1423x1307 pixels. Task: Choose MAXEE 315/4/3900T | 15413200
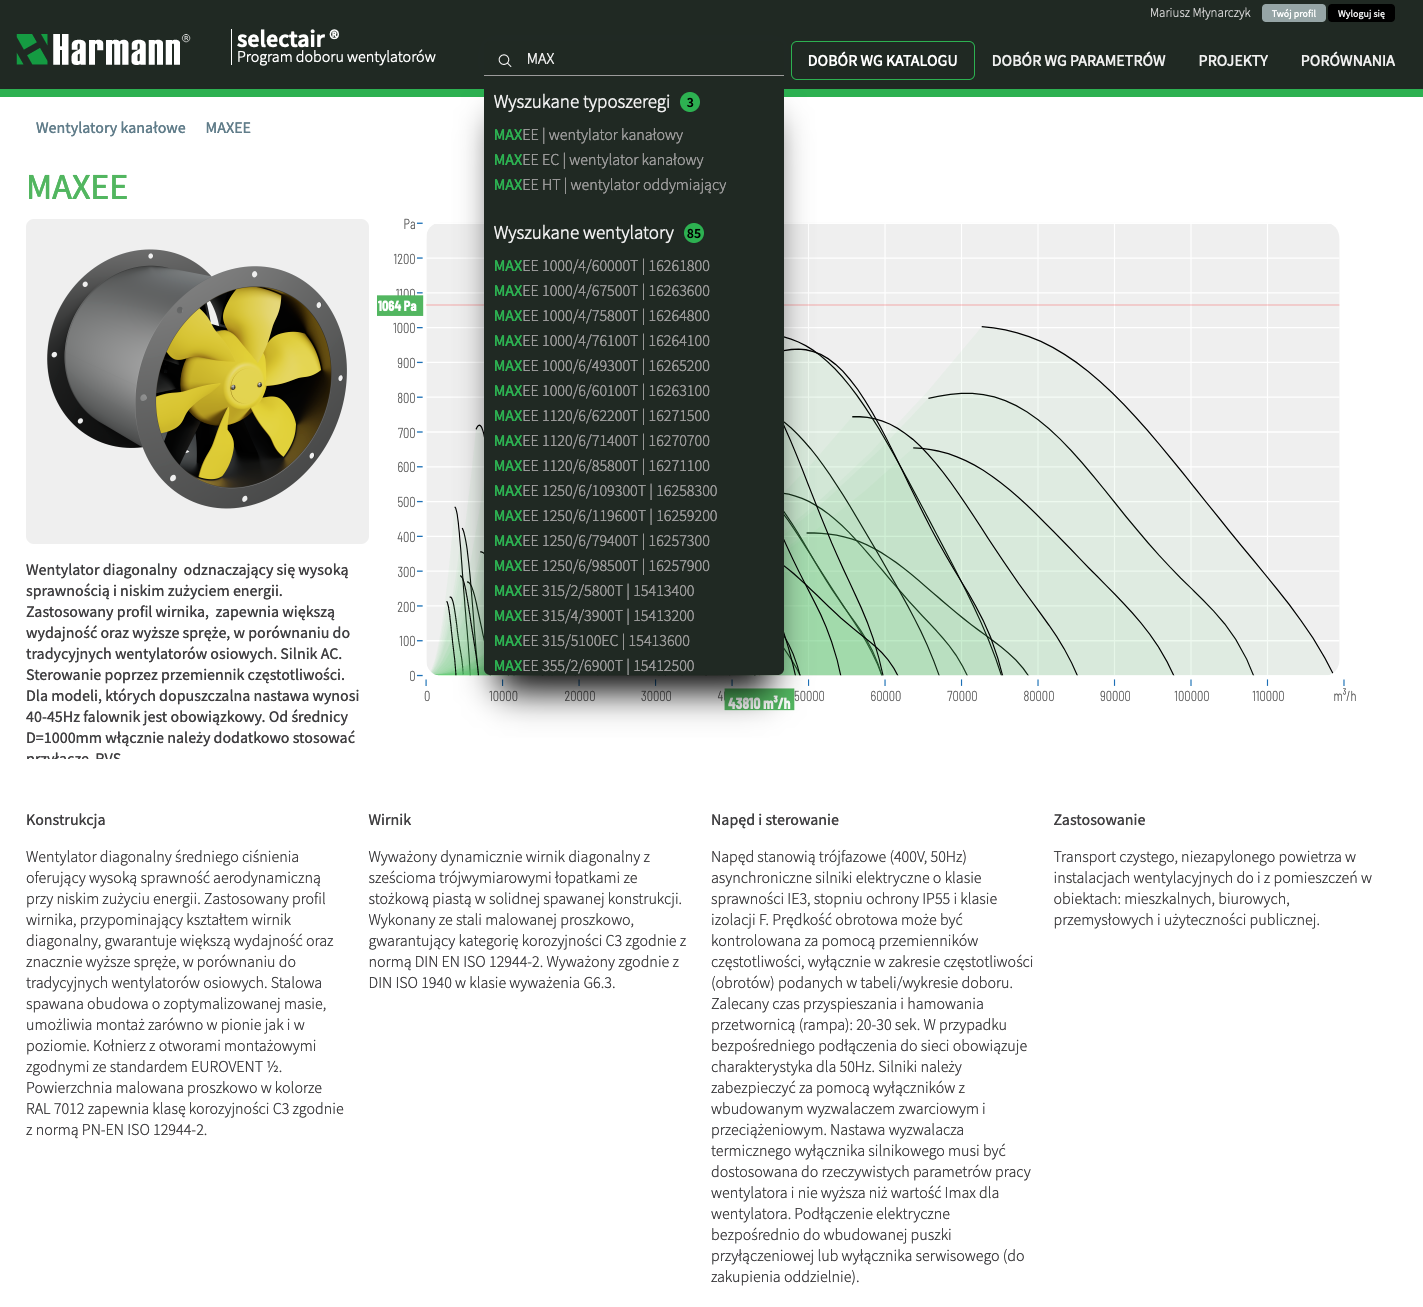pyautogui.click(x=594, y=616)
